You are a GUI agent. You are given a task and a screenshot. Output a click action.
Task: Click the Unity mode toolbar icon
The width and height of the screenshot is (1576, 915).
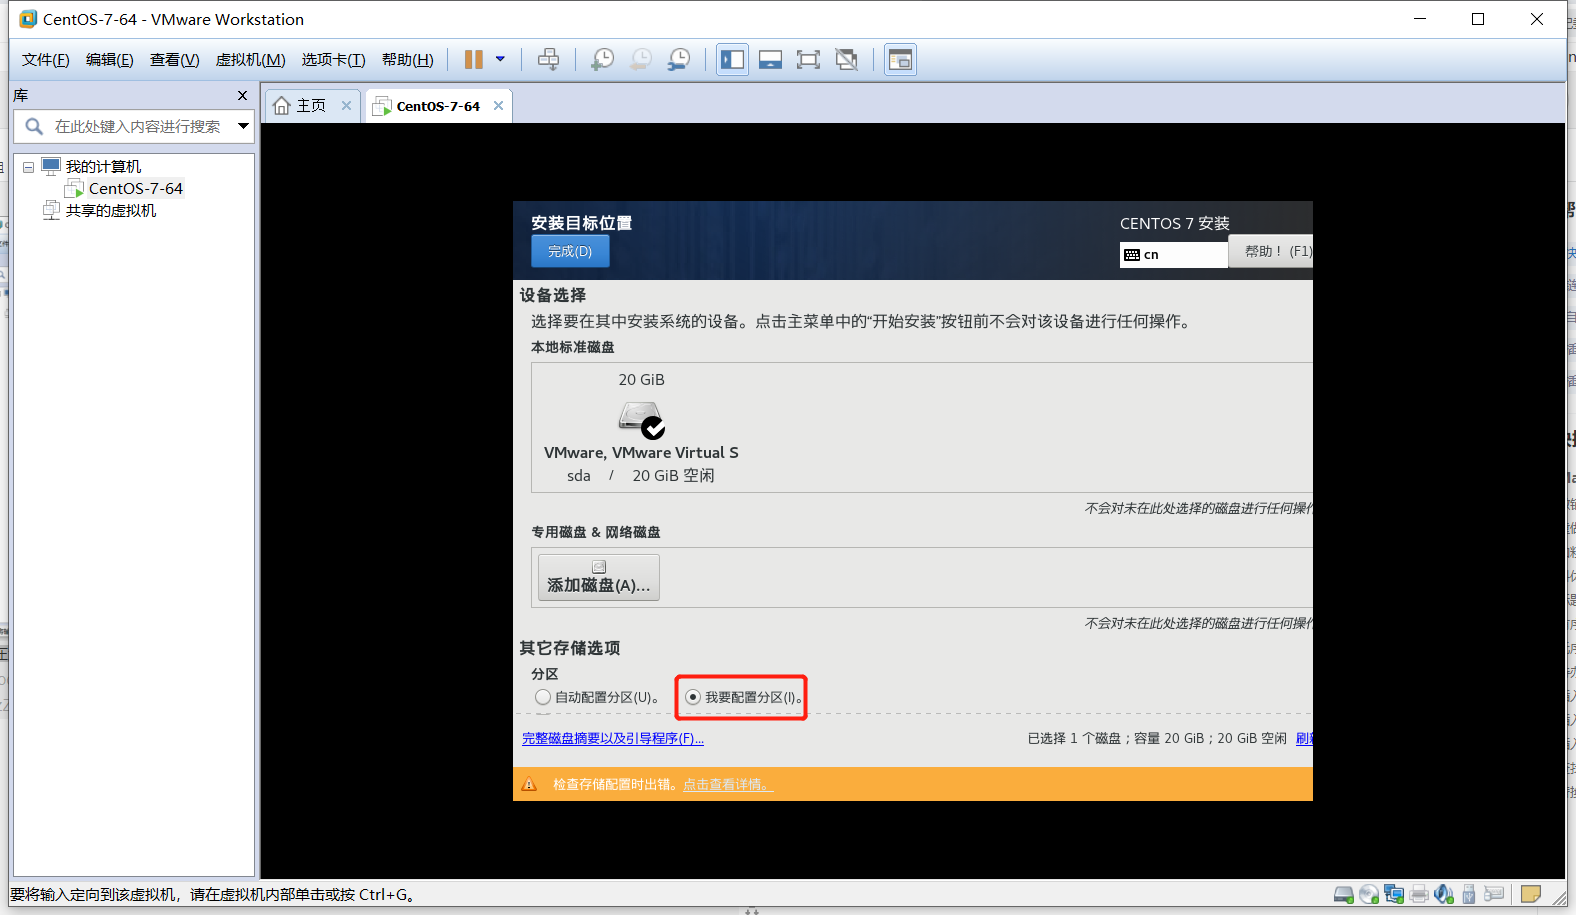pos(847,60)
